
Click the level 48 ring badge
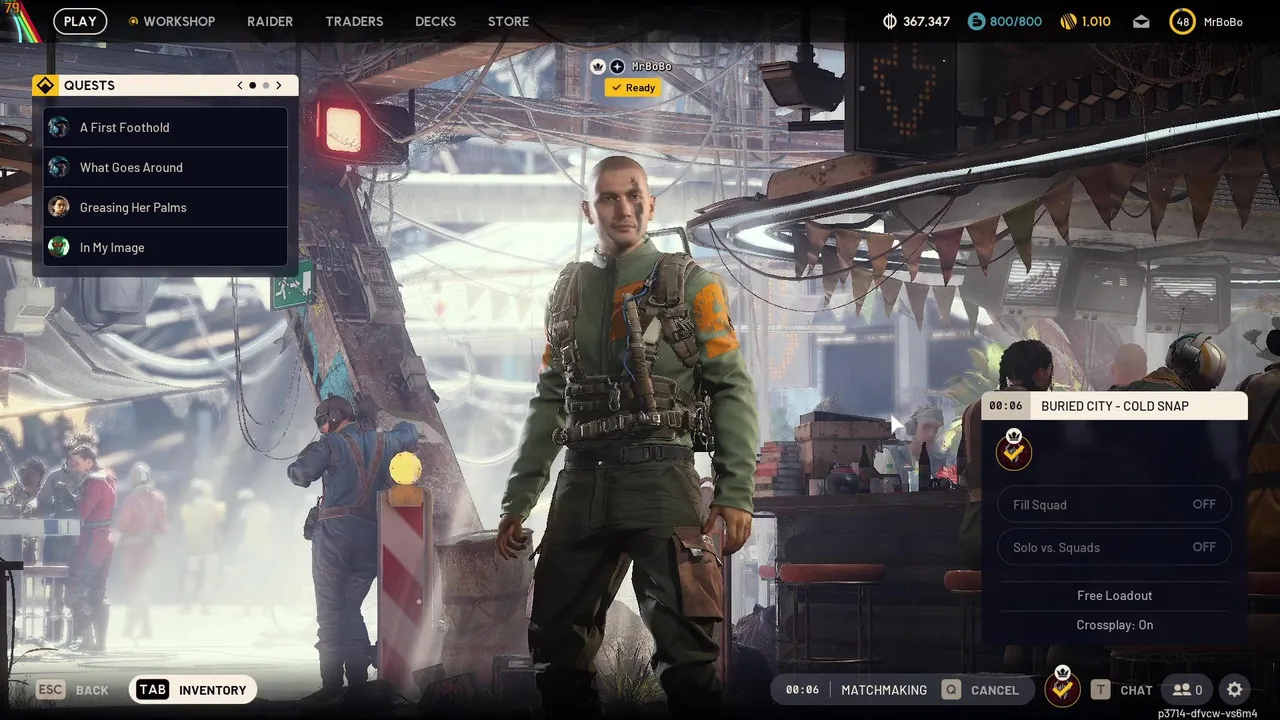click(1182, 21)
